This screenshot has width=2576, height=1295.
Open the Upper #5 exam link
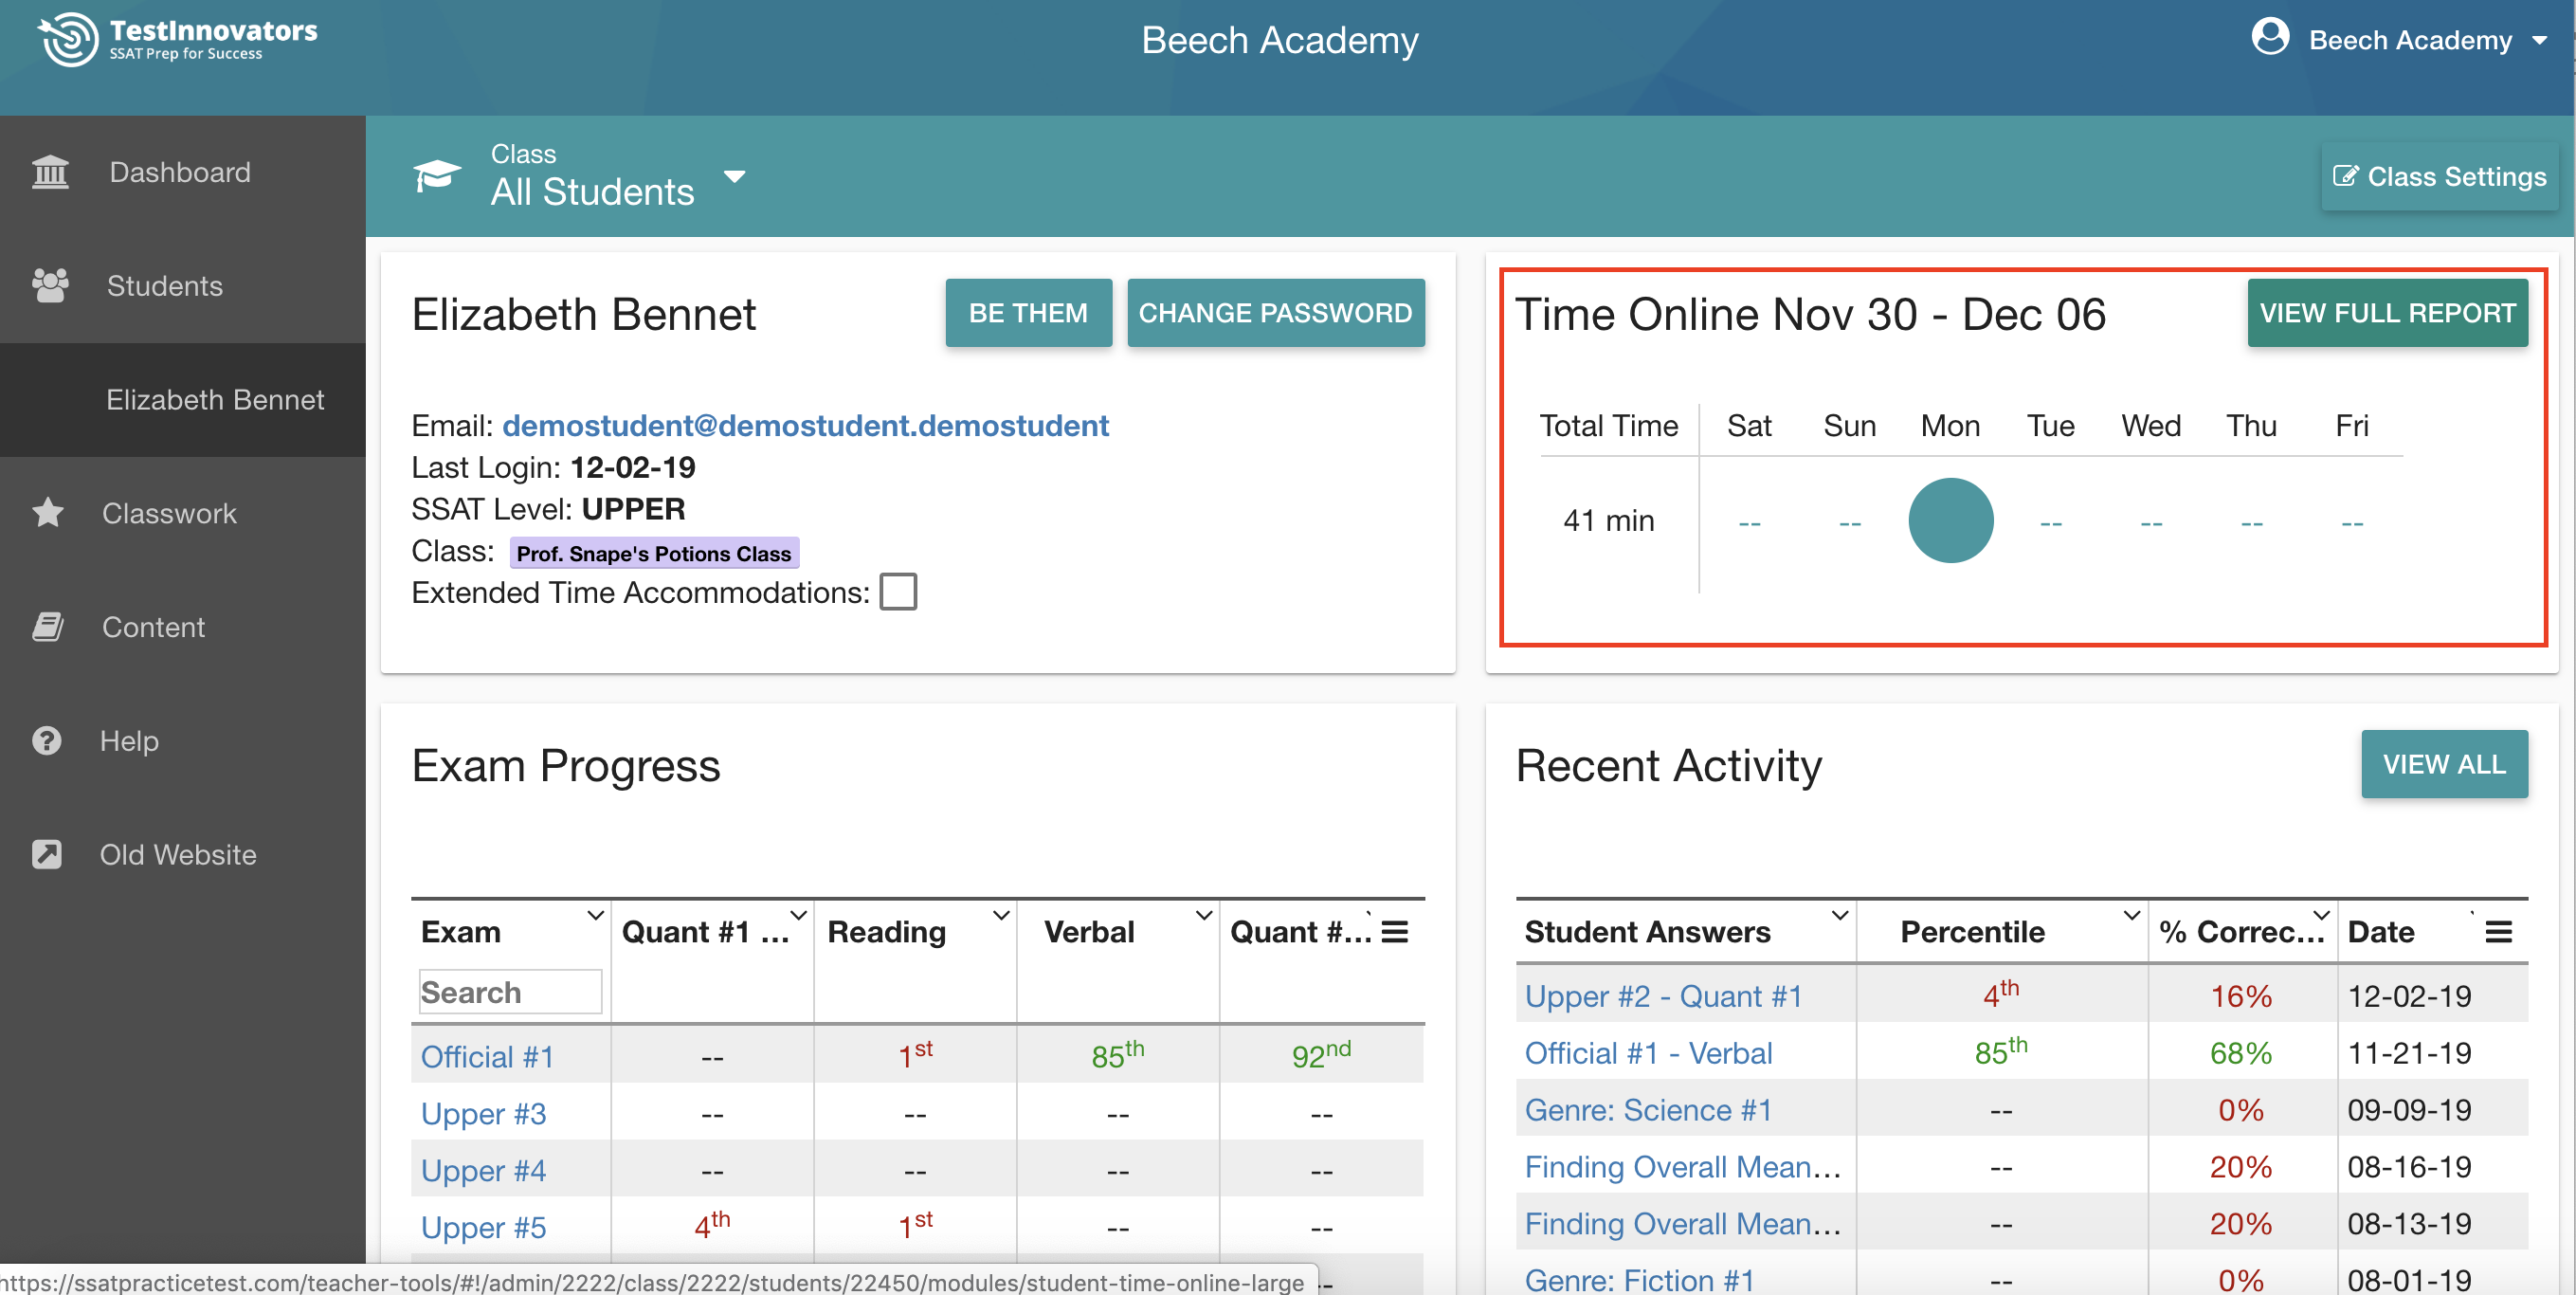483,1228
